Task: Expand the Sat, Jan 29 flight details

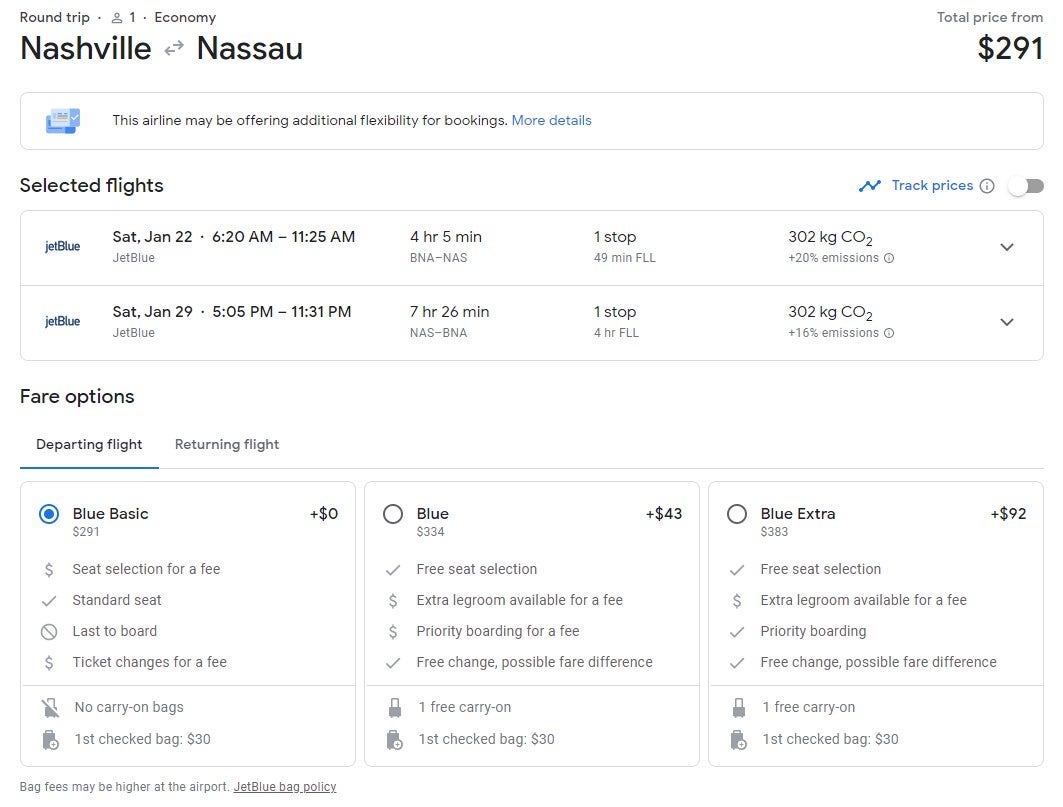Action: 1007,322
